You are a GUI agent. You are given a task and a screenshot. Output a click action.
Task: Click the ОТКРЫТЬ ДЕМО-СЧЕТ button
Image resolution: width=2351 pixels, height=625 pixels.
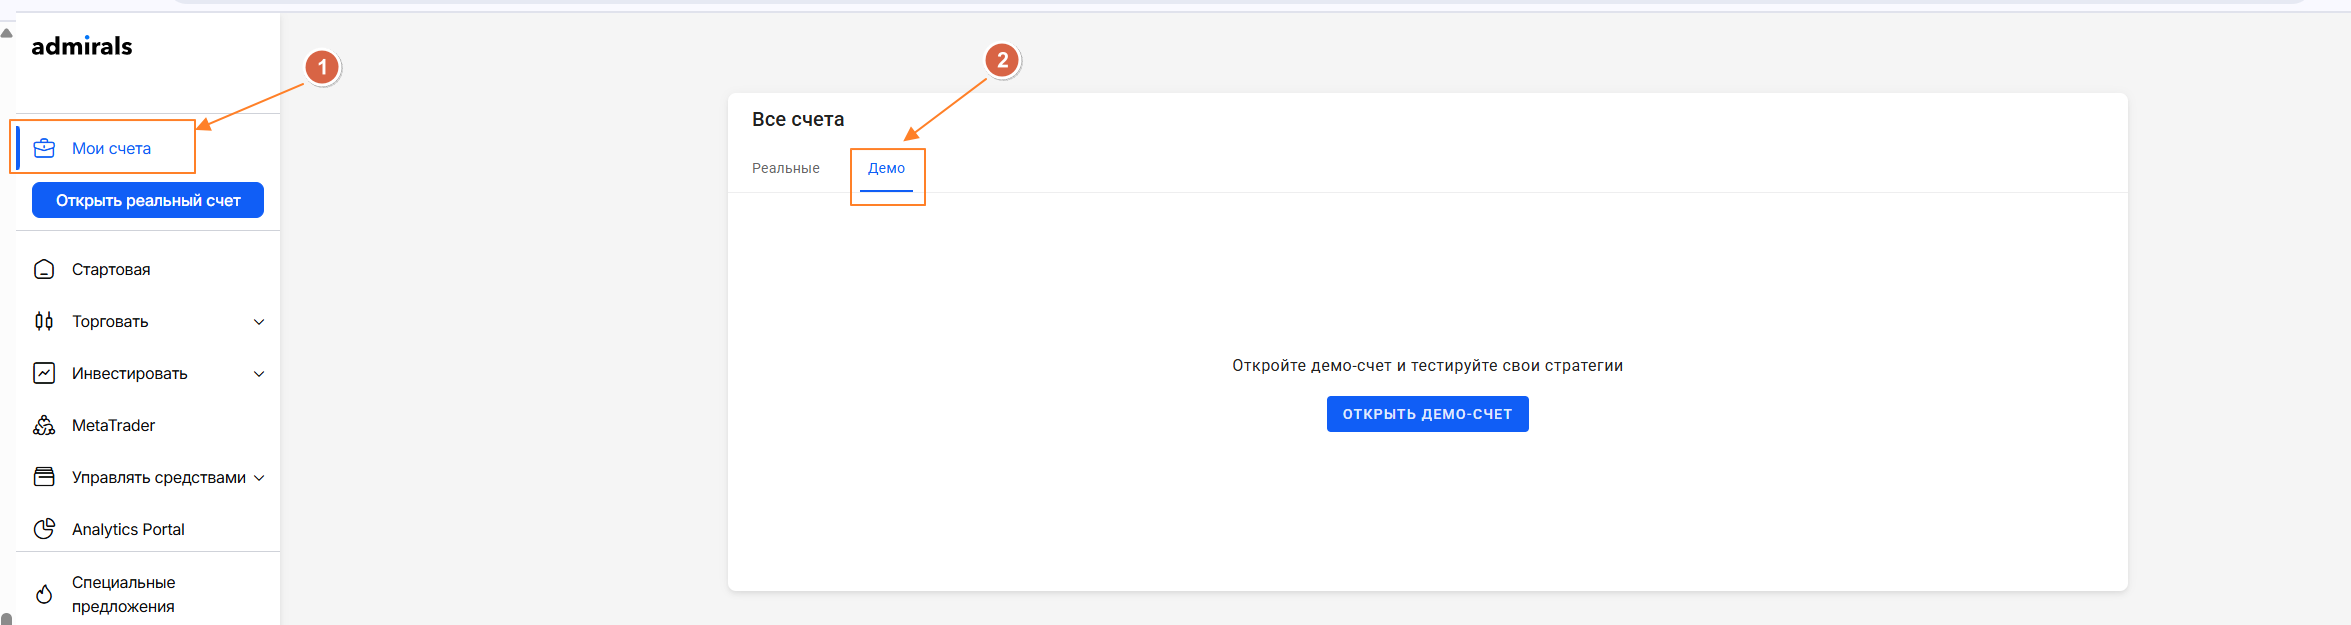pos(1427,414)
